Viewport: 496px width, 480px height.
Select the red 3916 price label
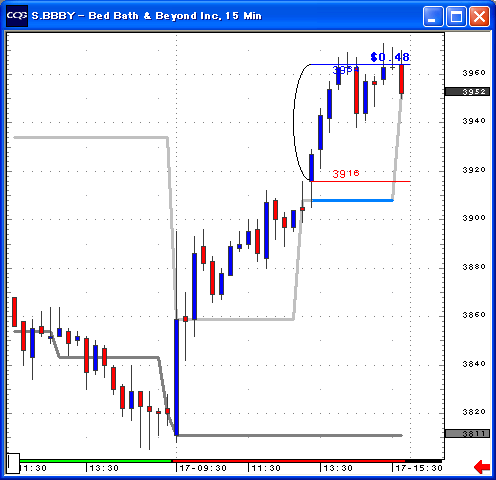[x=346, y=173]
